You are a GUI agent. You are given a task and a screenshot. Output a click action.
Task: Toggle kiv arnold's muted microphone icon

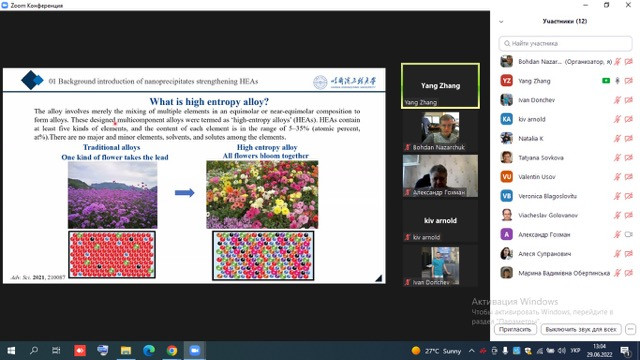(618, 119)
